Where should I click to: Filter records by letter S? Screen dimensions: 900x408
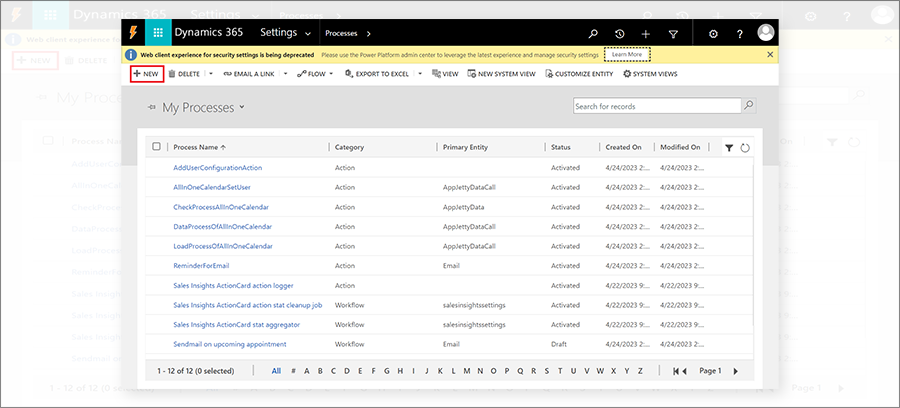click(546, 371)
